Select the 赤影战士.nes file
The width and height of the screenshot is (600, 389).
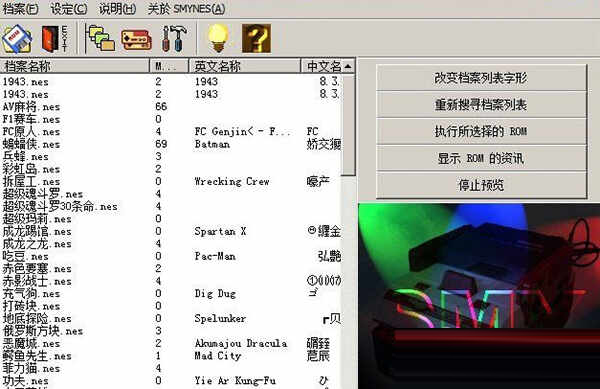37,281
